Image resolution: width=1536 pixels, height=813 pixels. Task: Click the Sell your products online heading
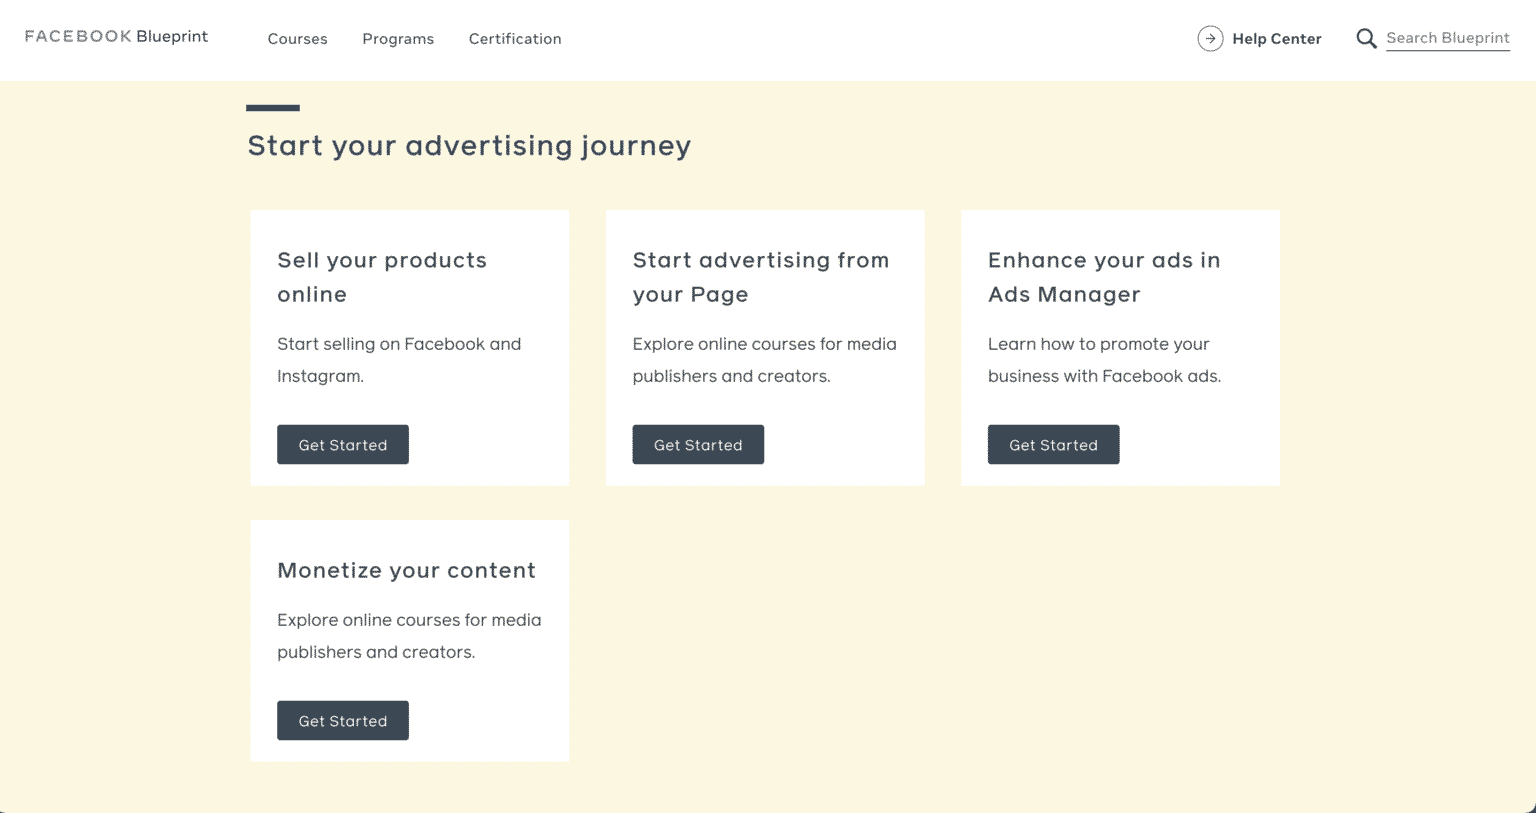[x=382, y=276]
